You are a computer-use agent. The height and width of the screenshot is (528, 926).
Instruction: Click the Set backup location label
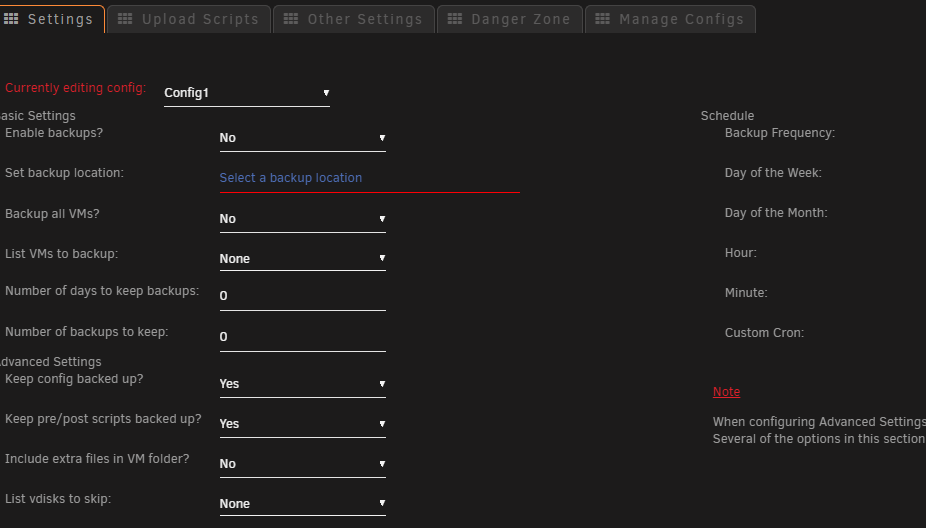pyautogui.click(x=64, y=173)
